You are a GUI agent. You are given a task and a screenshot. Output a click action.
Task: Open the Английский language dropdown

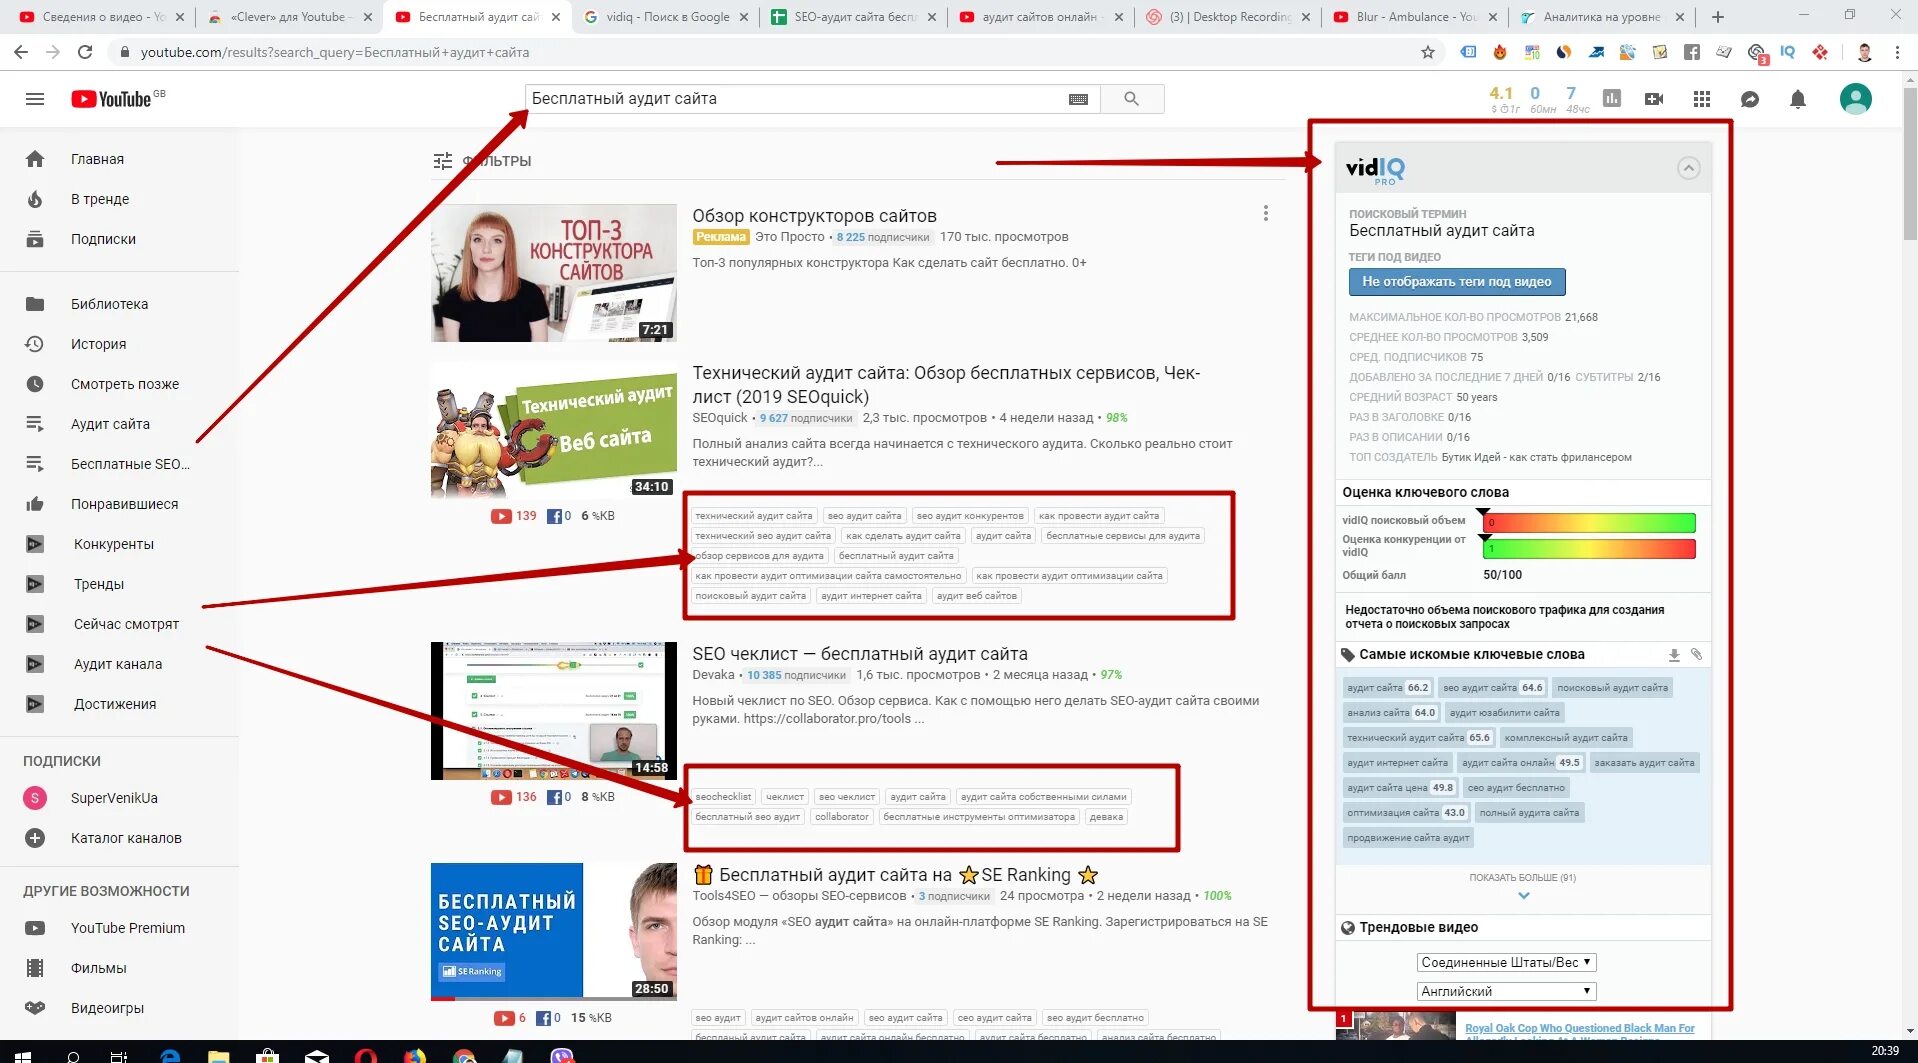tap(1506, 991)
